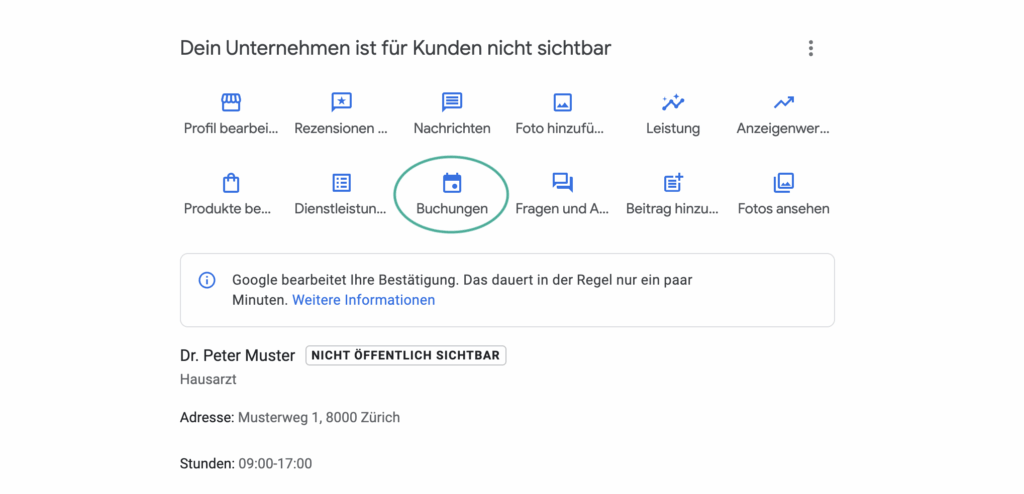Viewport: 1024px width, 494px height.
Task: Click the address Musterweg 1, 8000 Zürich
Action: [x=319, y=417]
